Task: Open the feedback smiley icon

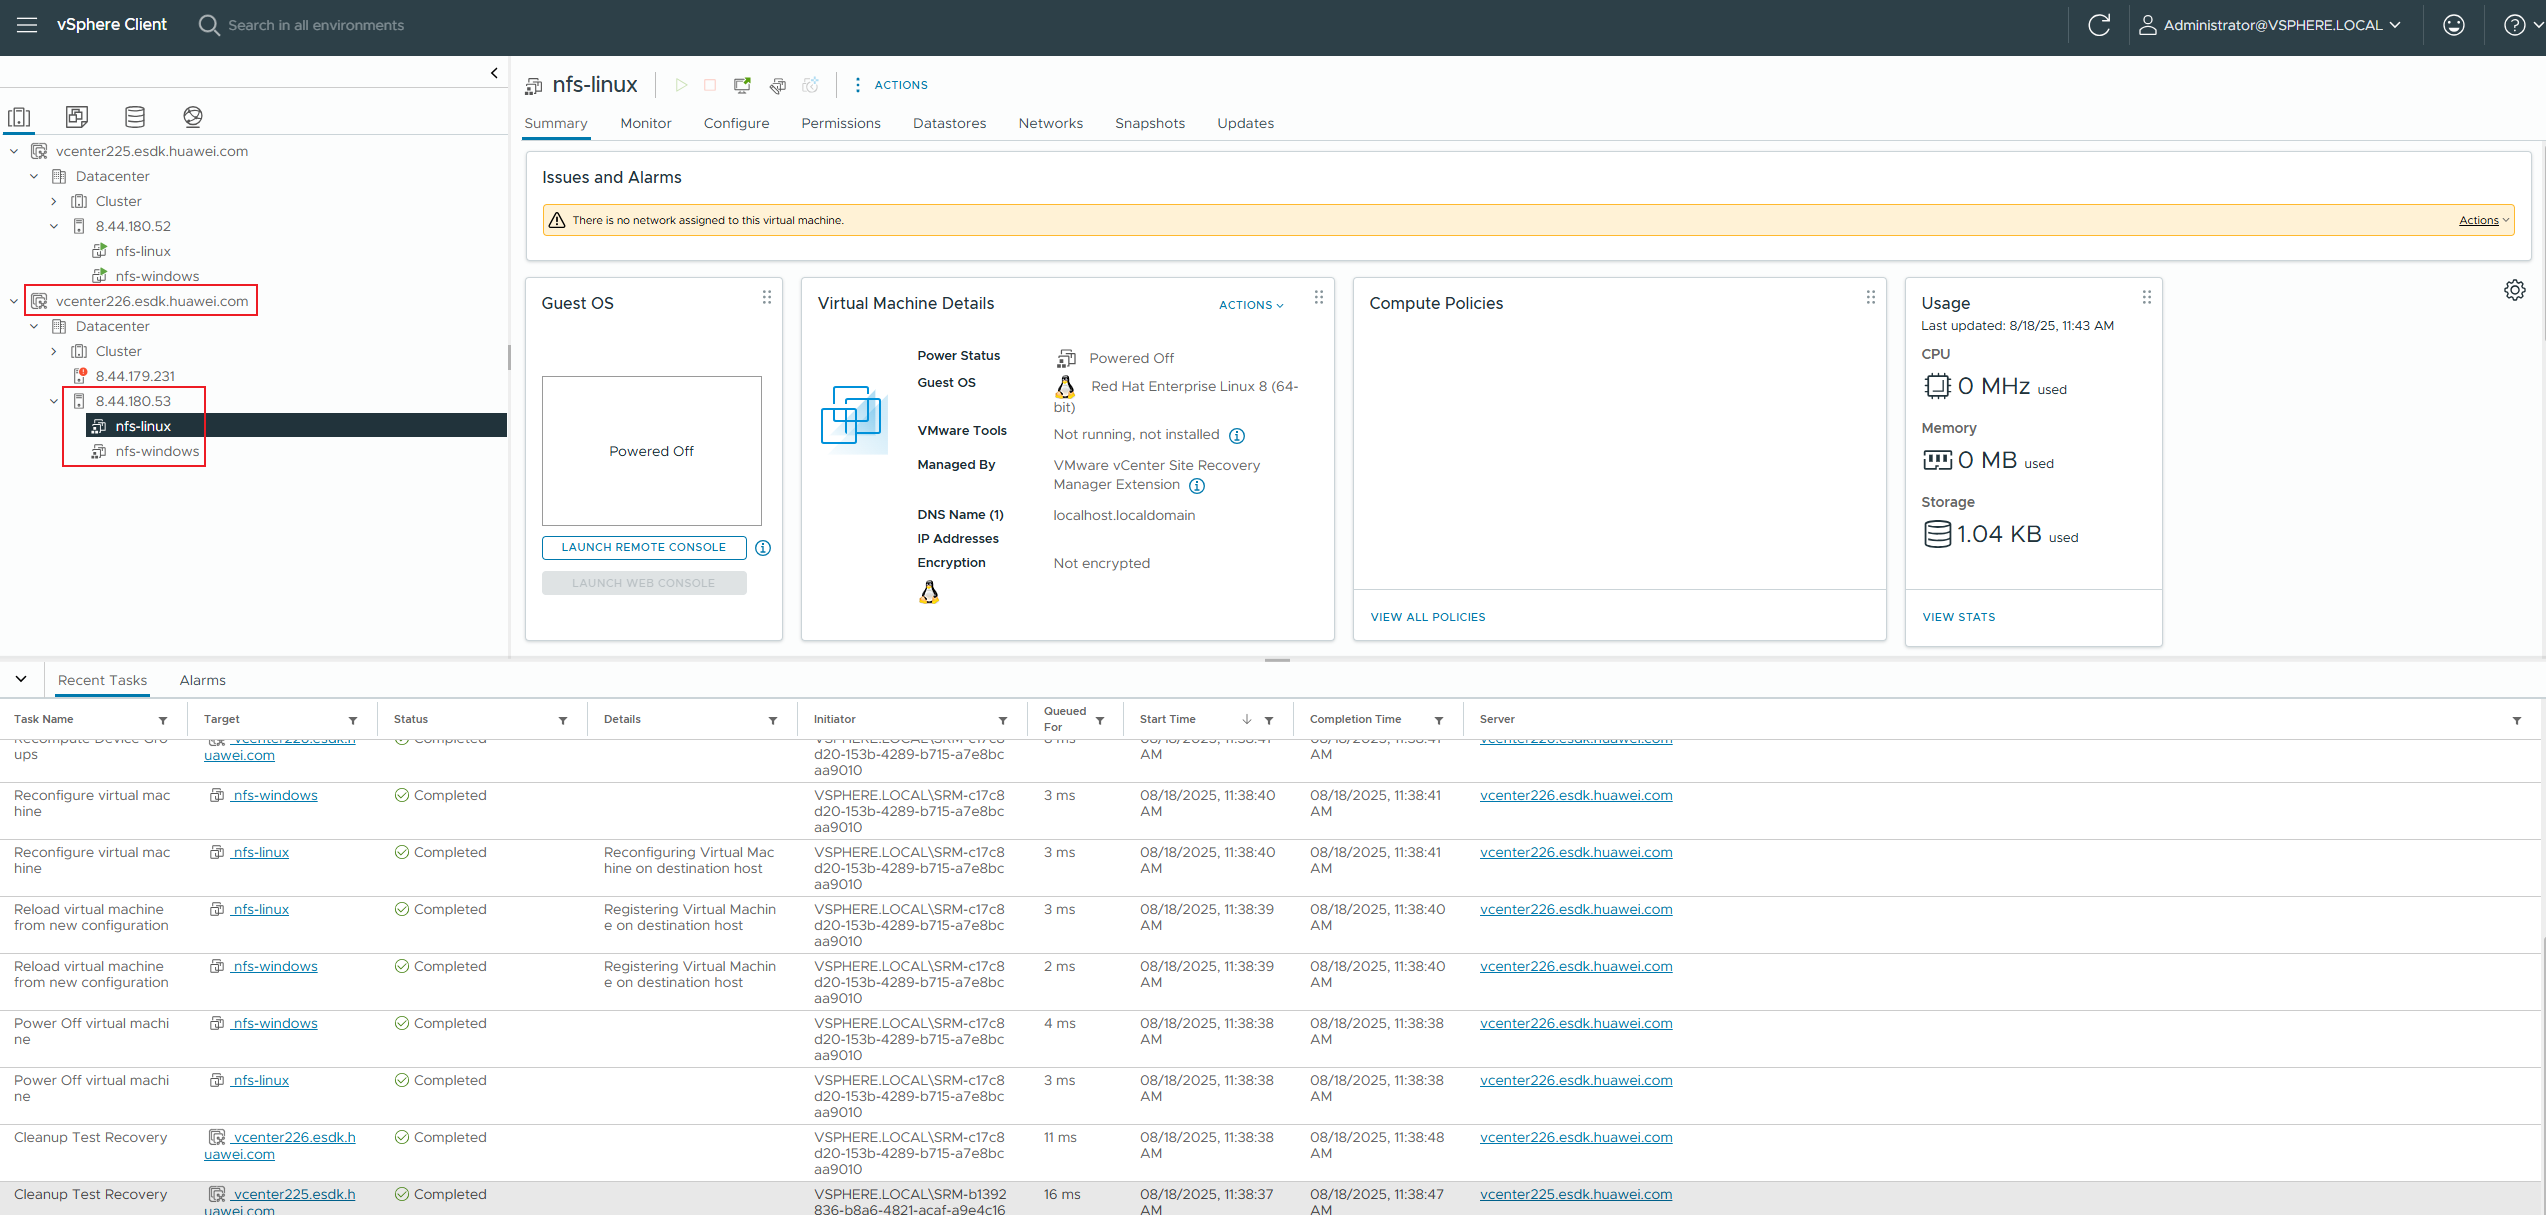Action: [x=2454, y=25]
